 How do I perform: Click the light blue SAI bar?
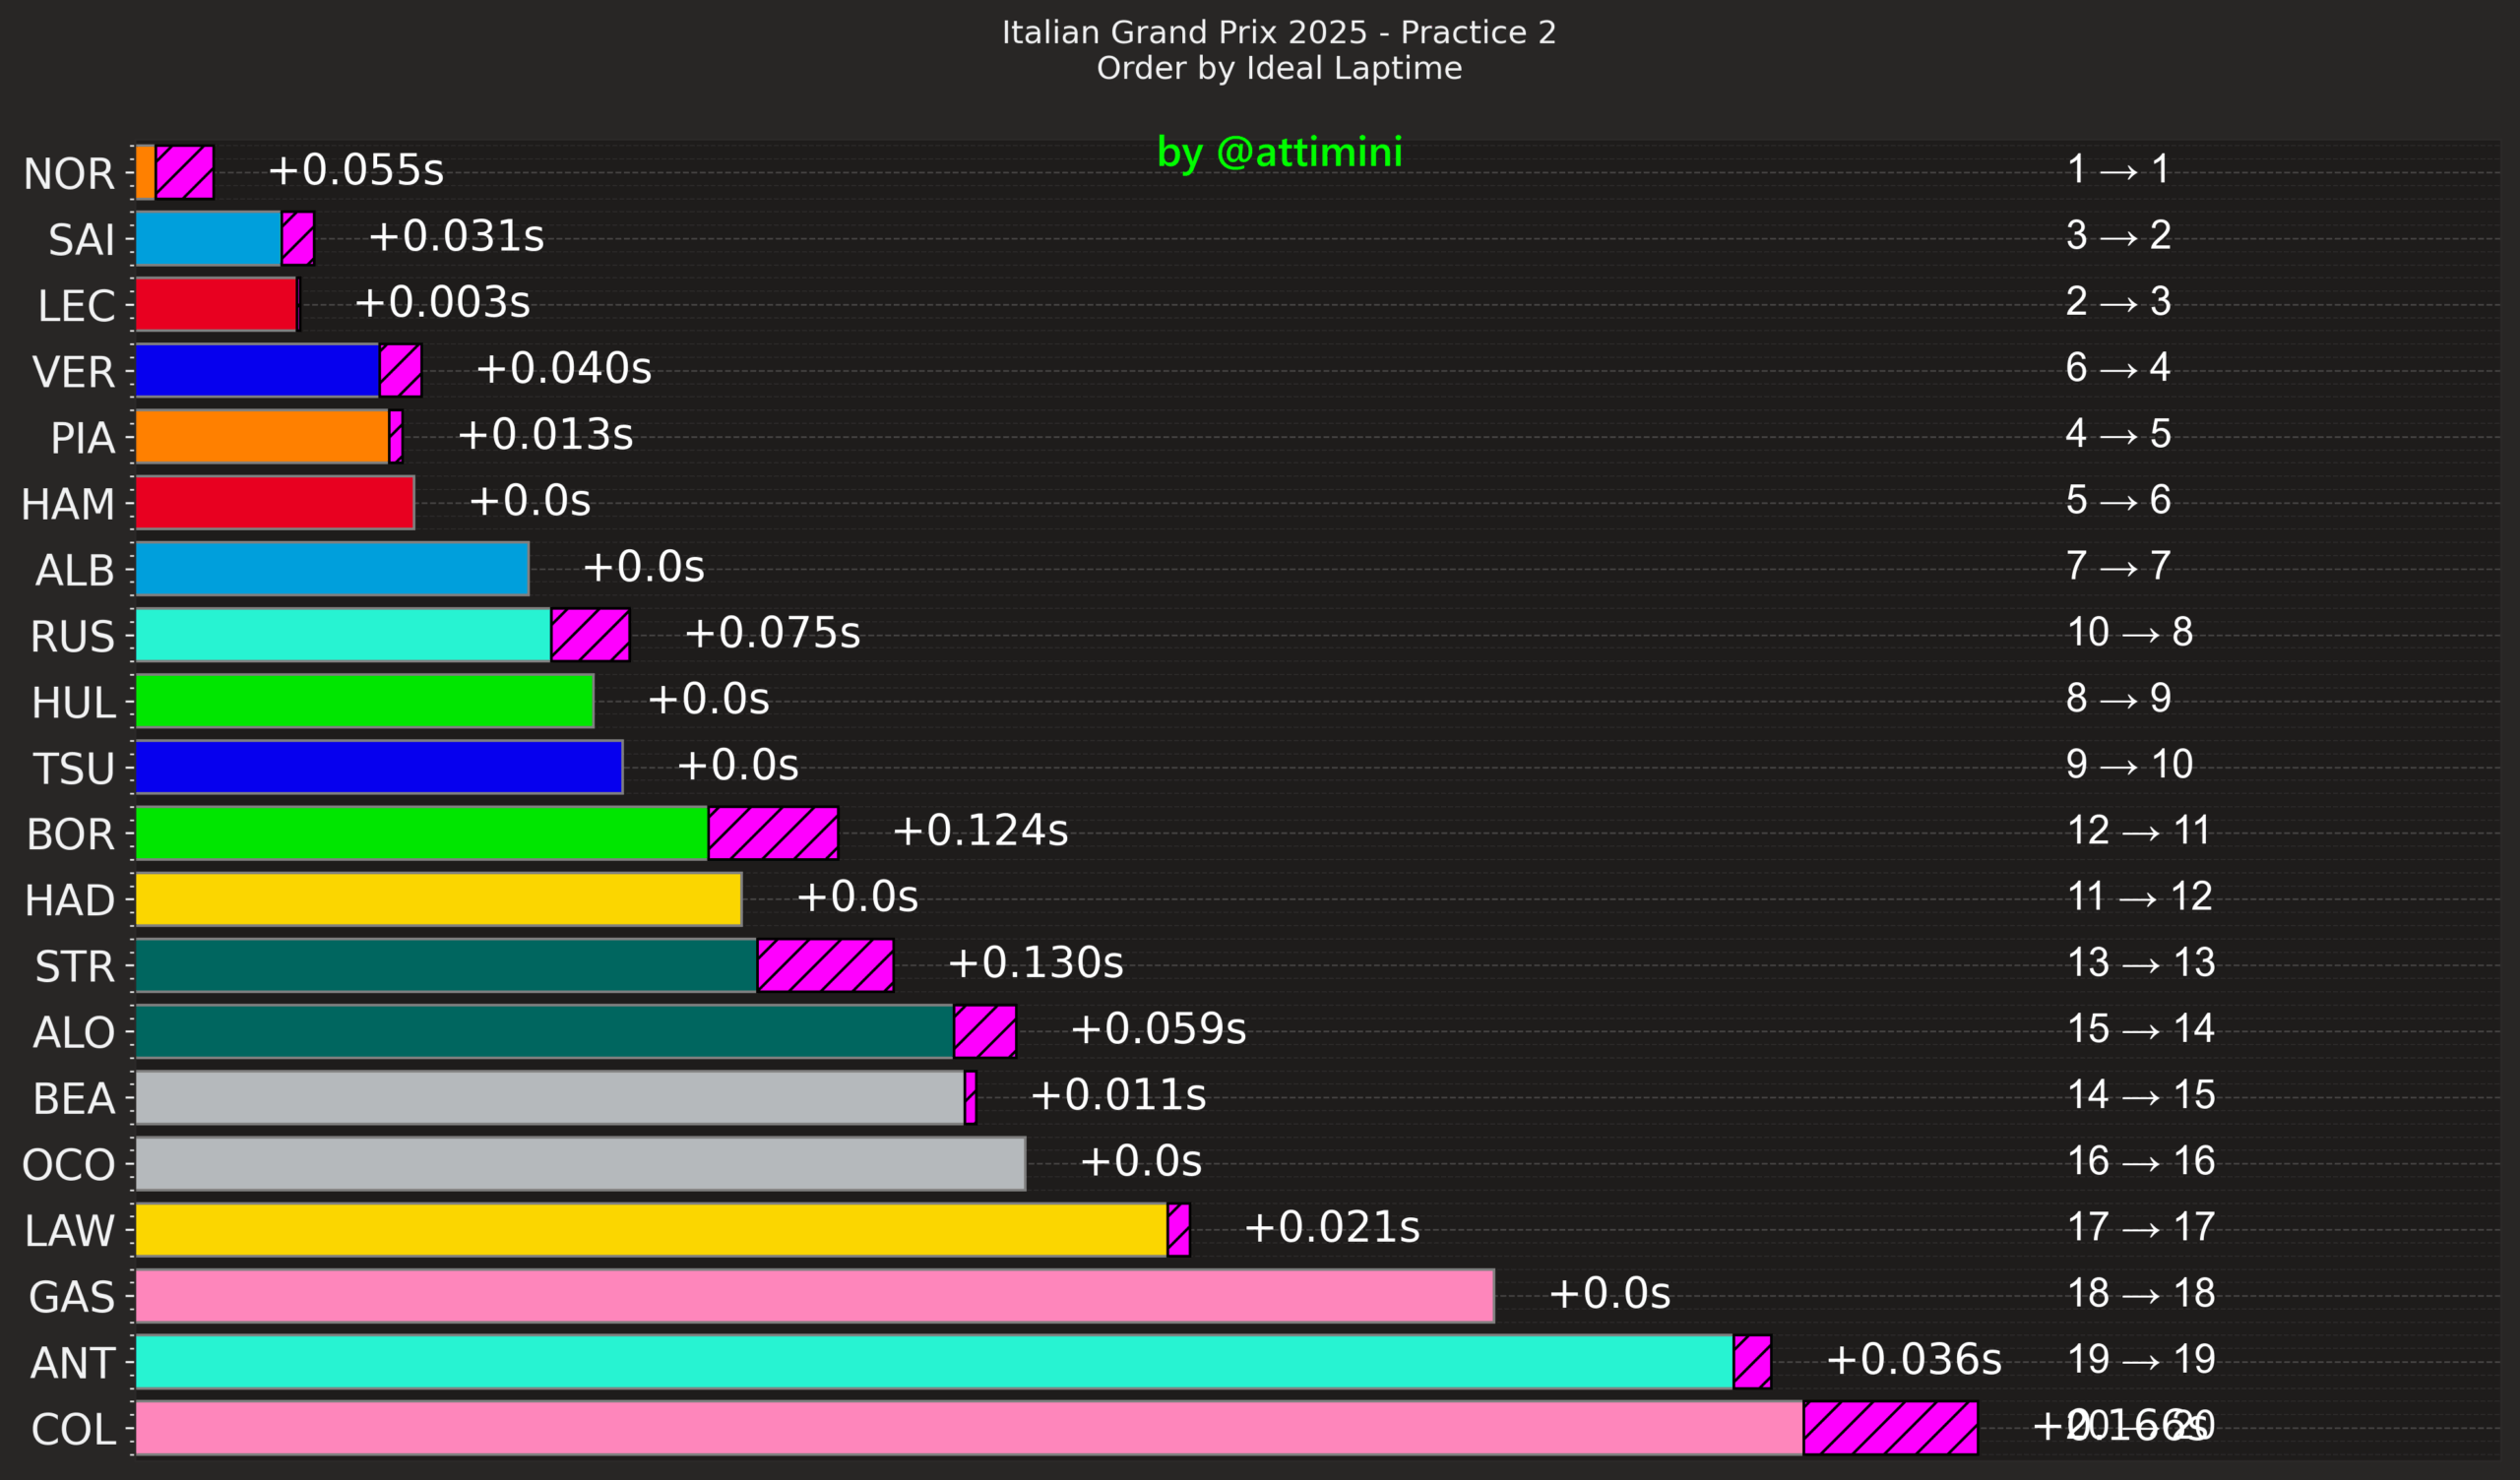pos(208,238)
